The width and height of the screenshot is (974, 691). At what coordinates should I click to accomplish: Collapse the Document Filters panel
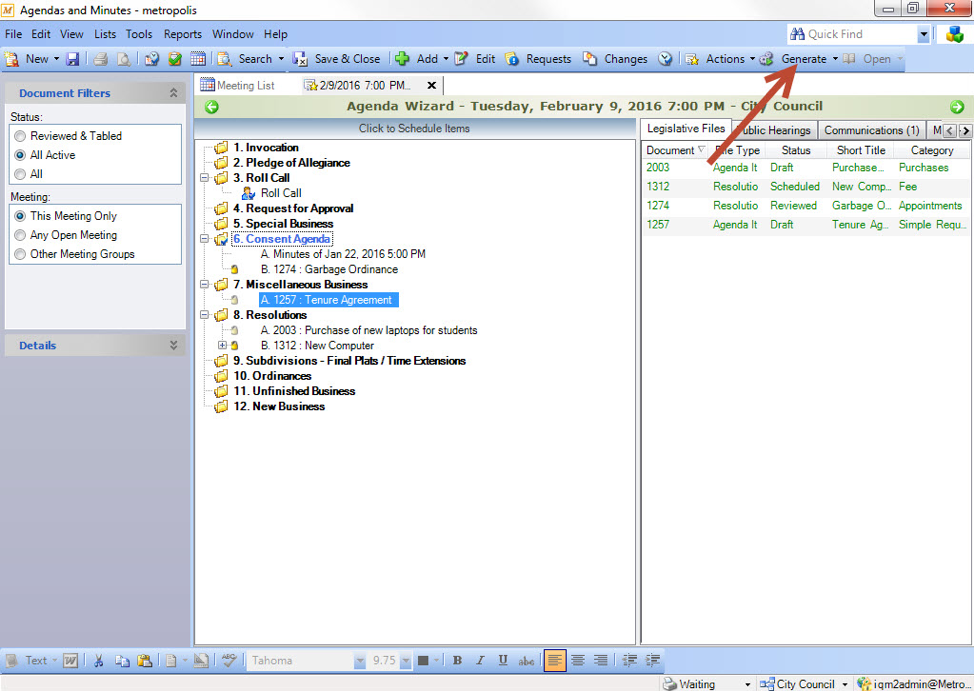pos(173,93)
